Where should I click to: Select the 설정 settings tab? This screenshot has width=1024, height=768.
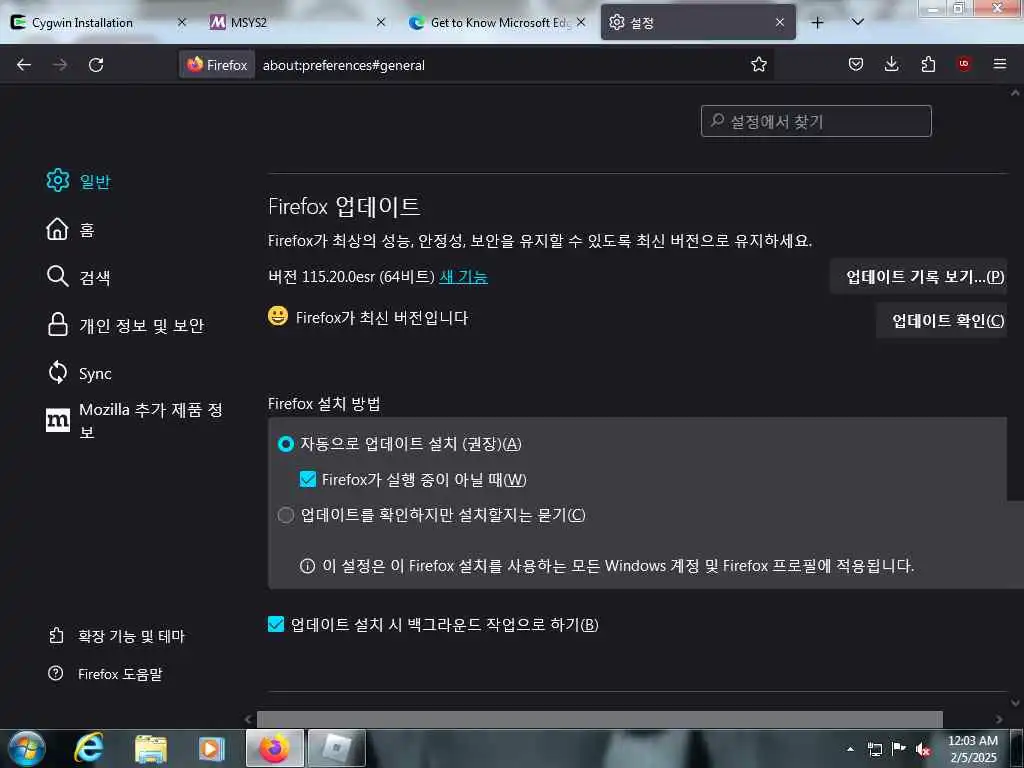click(x=697, y=22)
